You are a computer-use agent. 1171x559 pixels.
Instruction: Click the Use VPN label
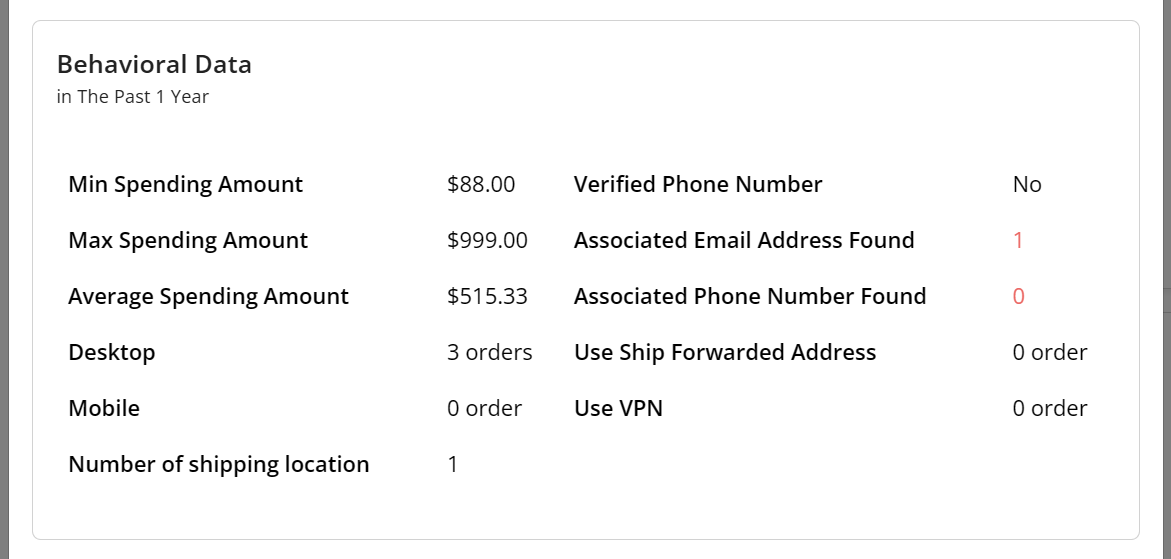point(618,408)
